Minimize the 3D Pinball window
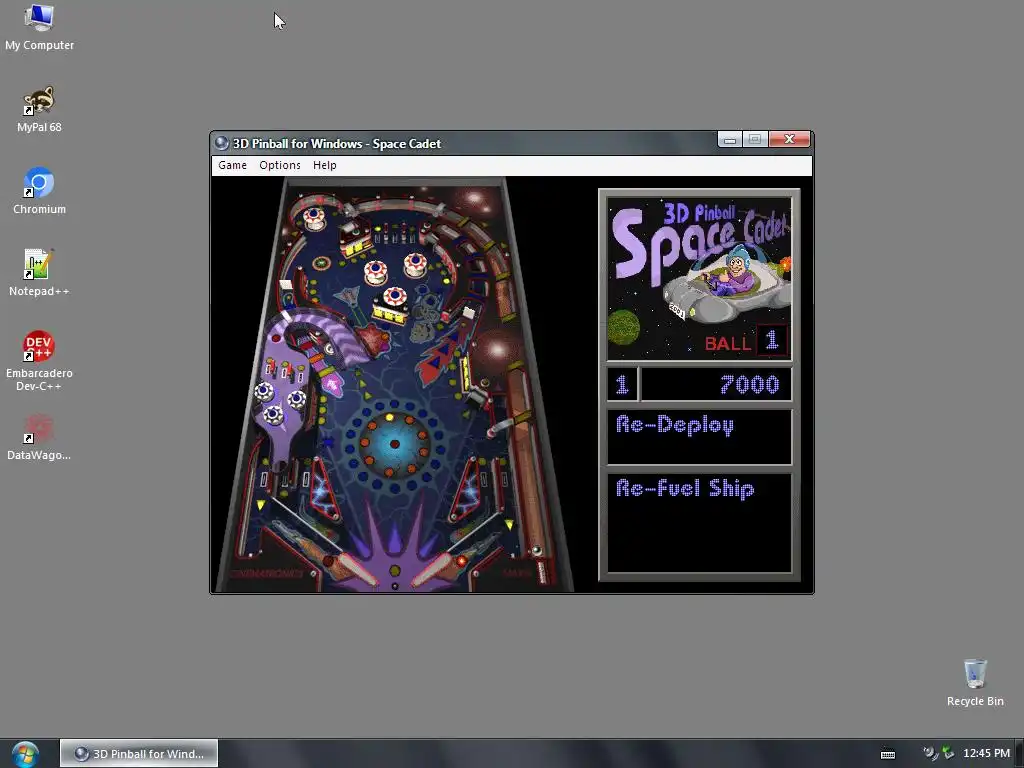This screenshot has width=1024, height=768. [729, 139]
